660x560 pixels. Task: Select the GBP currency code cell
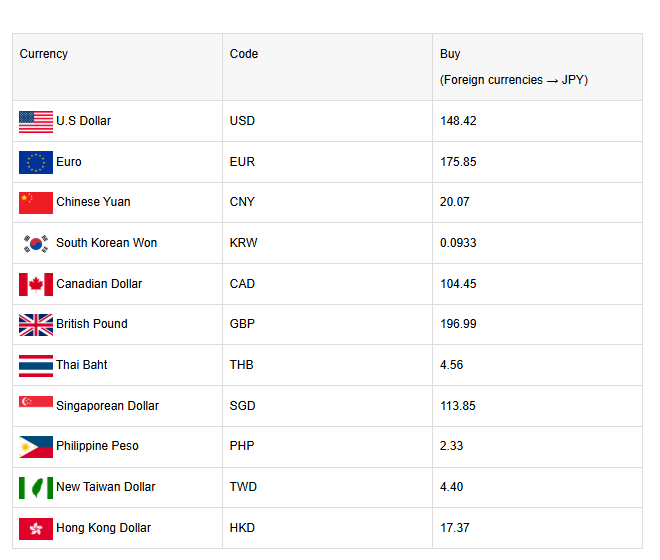[242, 324]
